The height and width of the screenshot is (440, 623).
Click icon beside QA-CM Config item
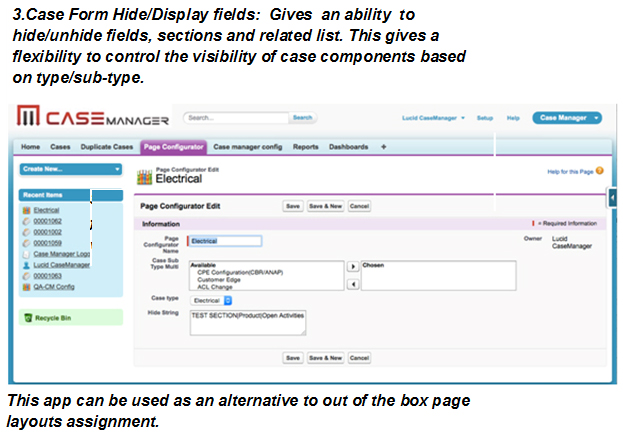27,287
